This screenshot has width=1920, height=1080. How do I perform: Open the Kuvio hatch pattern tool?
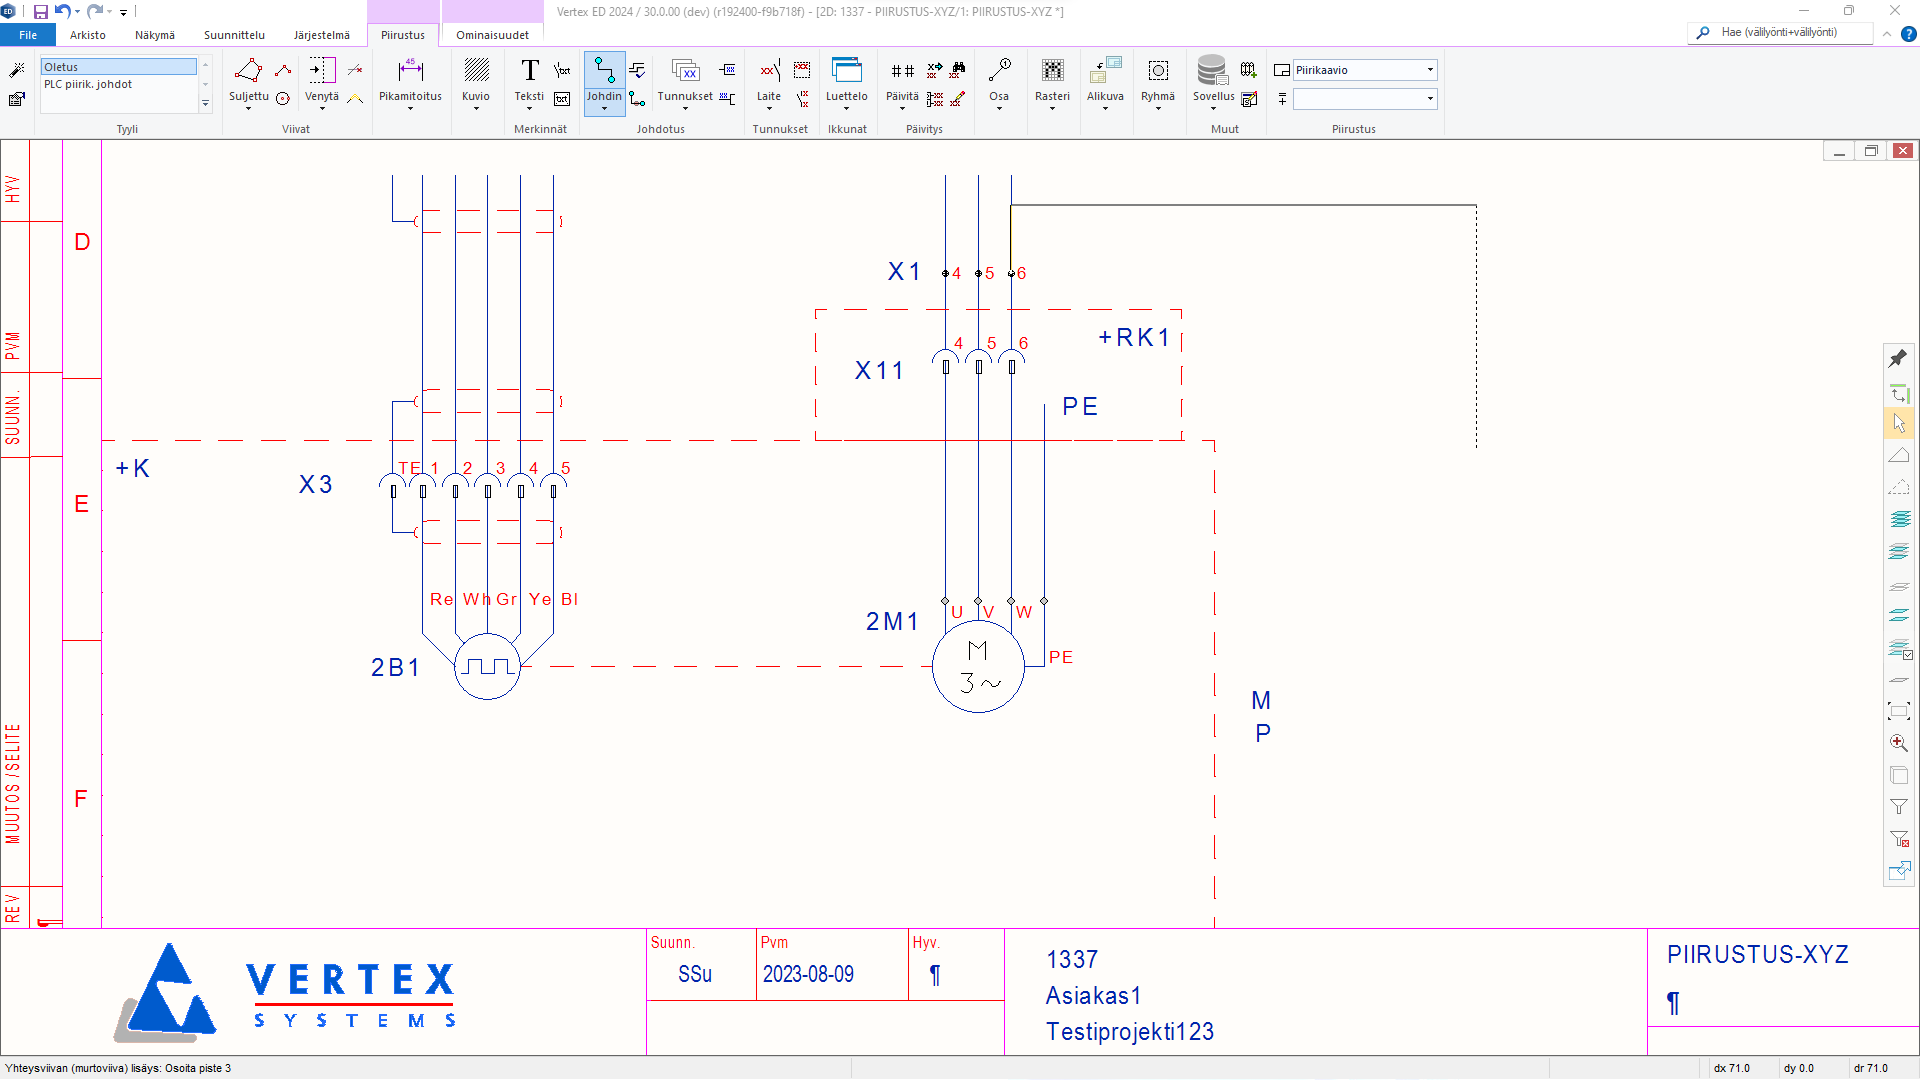476,80
